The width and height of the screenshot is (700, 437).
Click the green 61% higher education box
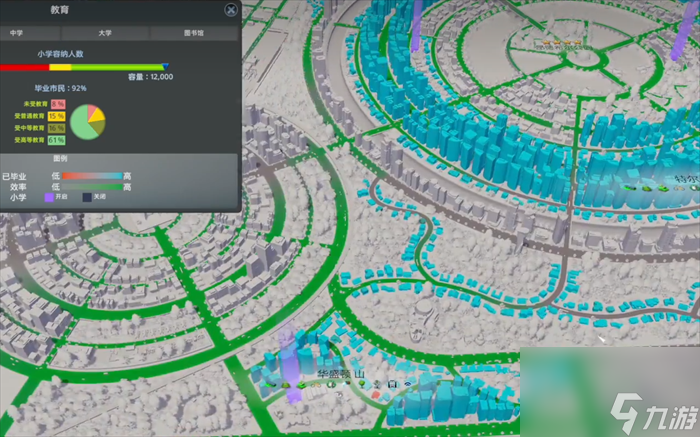57,140
